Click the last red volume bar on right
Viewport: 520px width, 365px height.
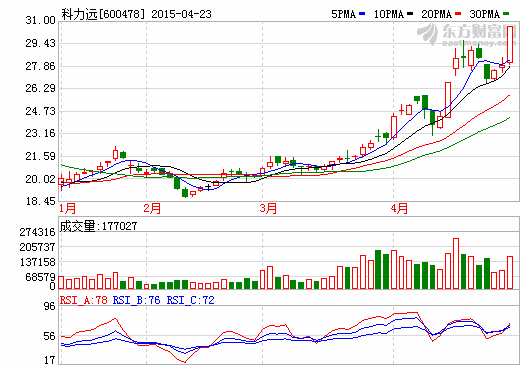pos(510,273)
